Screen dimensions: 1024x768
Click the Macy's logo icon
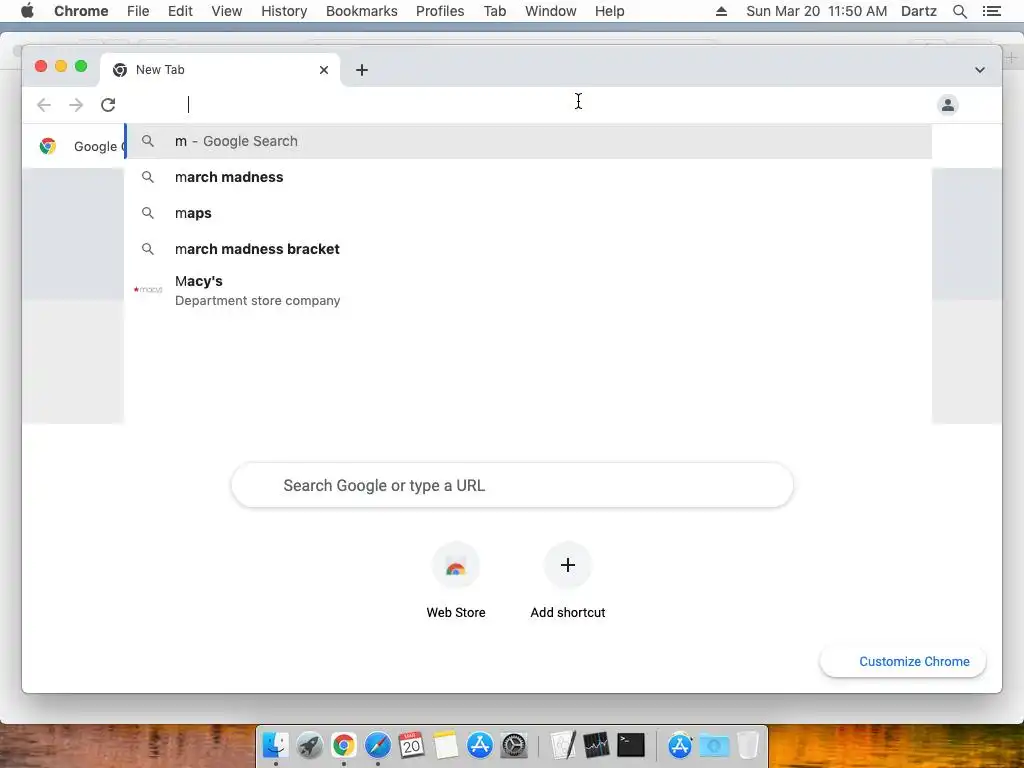point(148,289)
